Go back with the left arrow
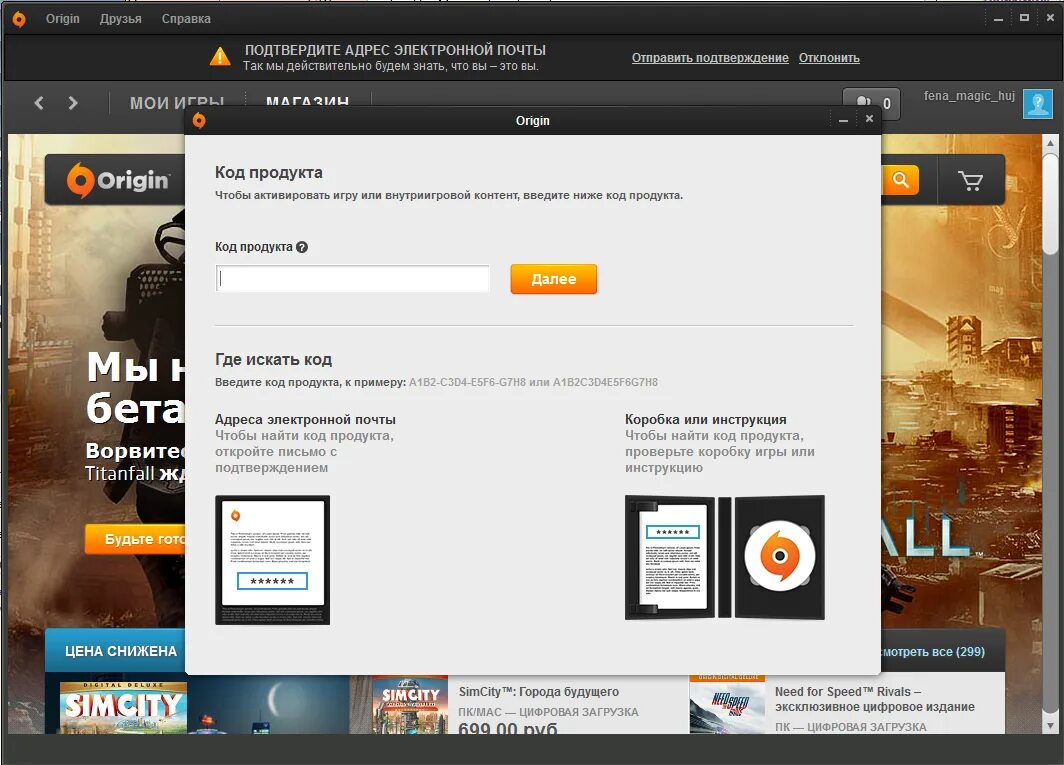The width and height of the screenshot is (1064, 765). coord(39,103)
